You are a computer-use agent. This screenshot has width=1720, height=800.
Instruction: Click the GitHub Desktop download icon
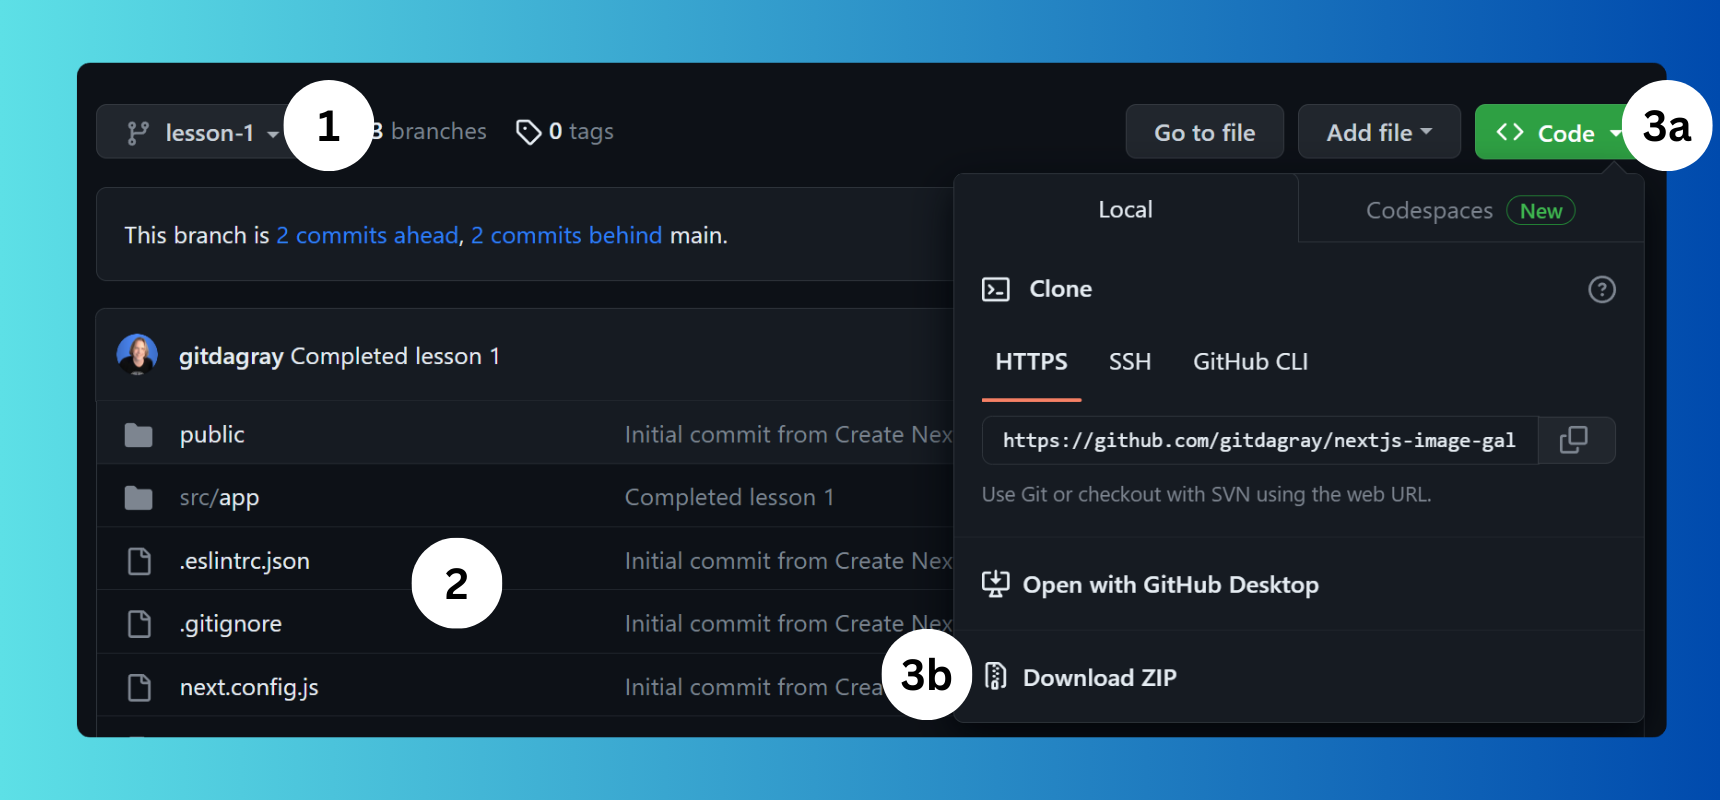click(995, 584)
